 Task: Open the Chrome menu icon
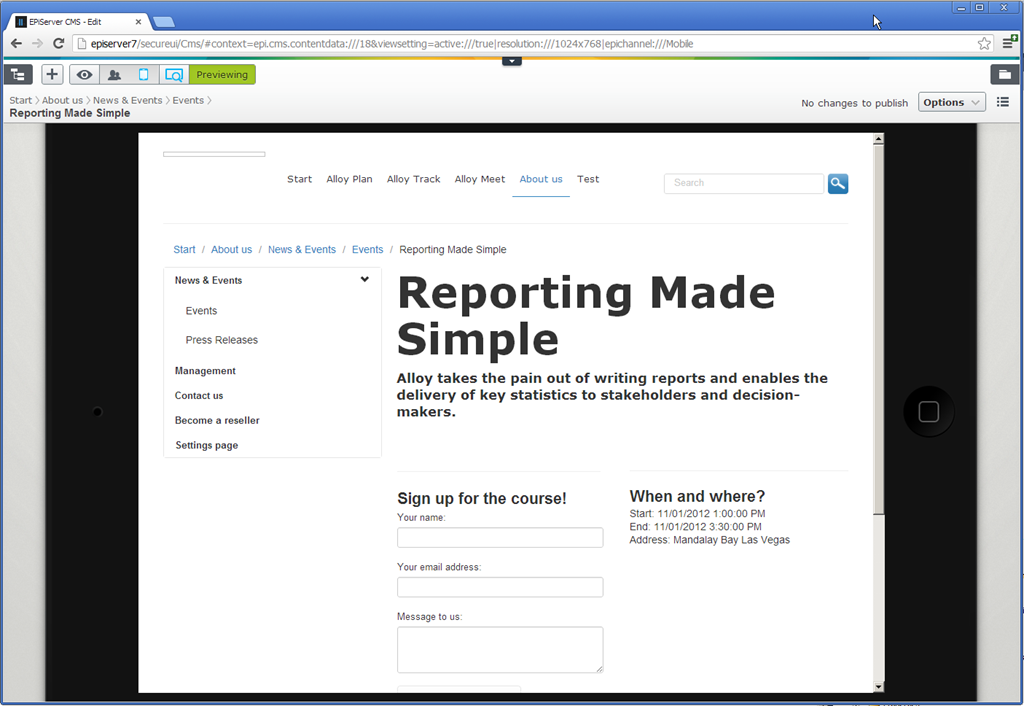(1009, 44)
